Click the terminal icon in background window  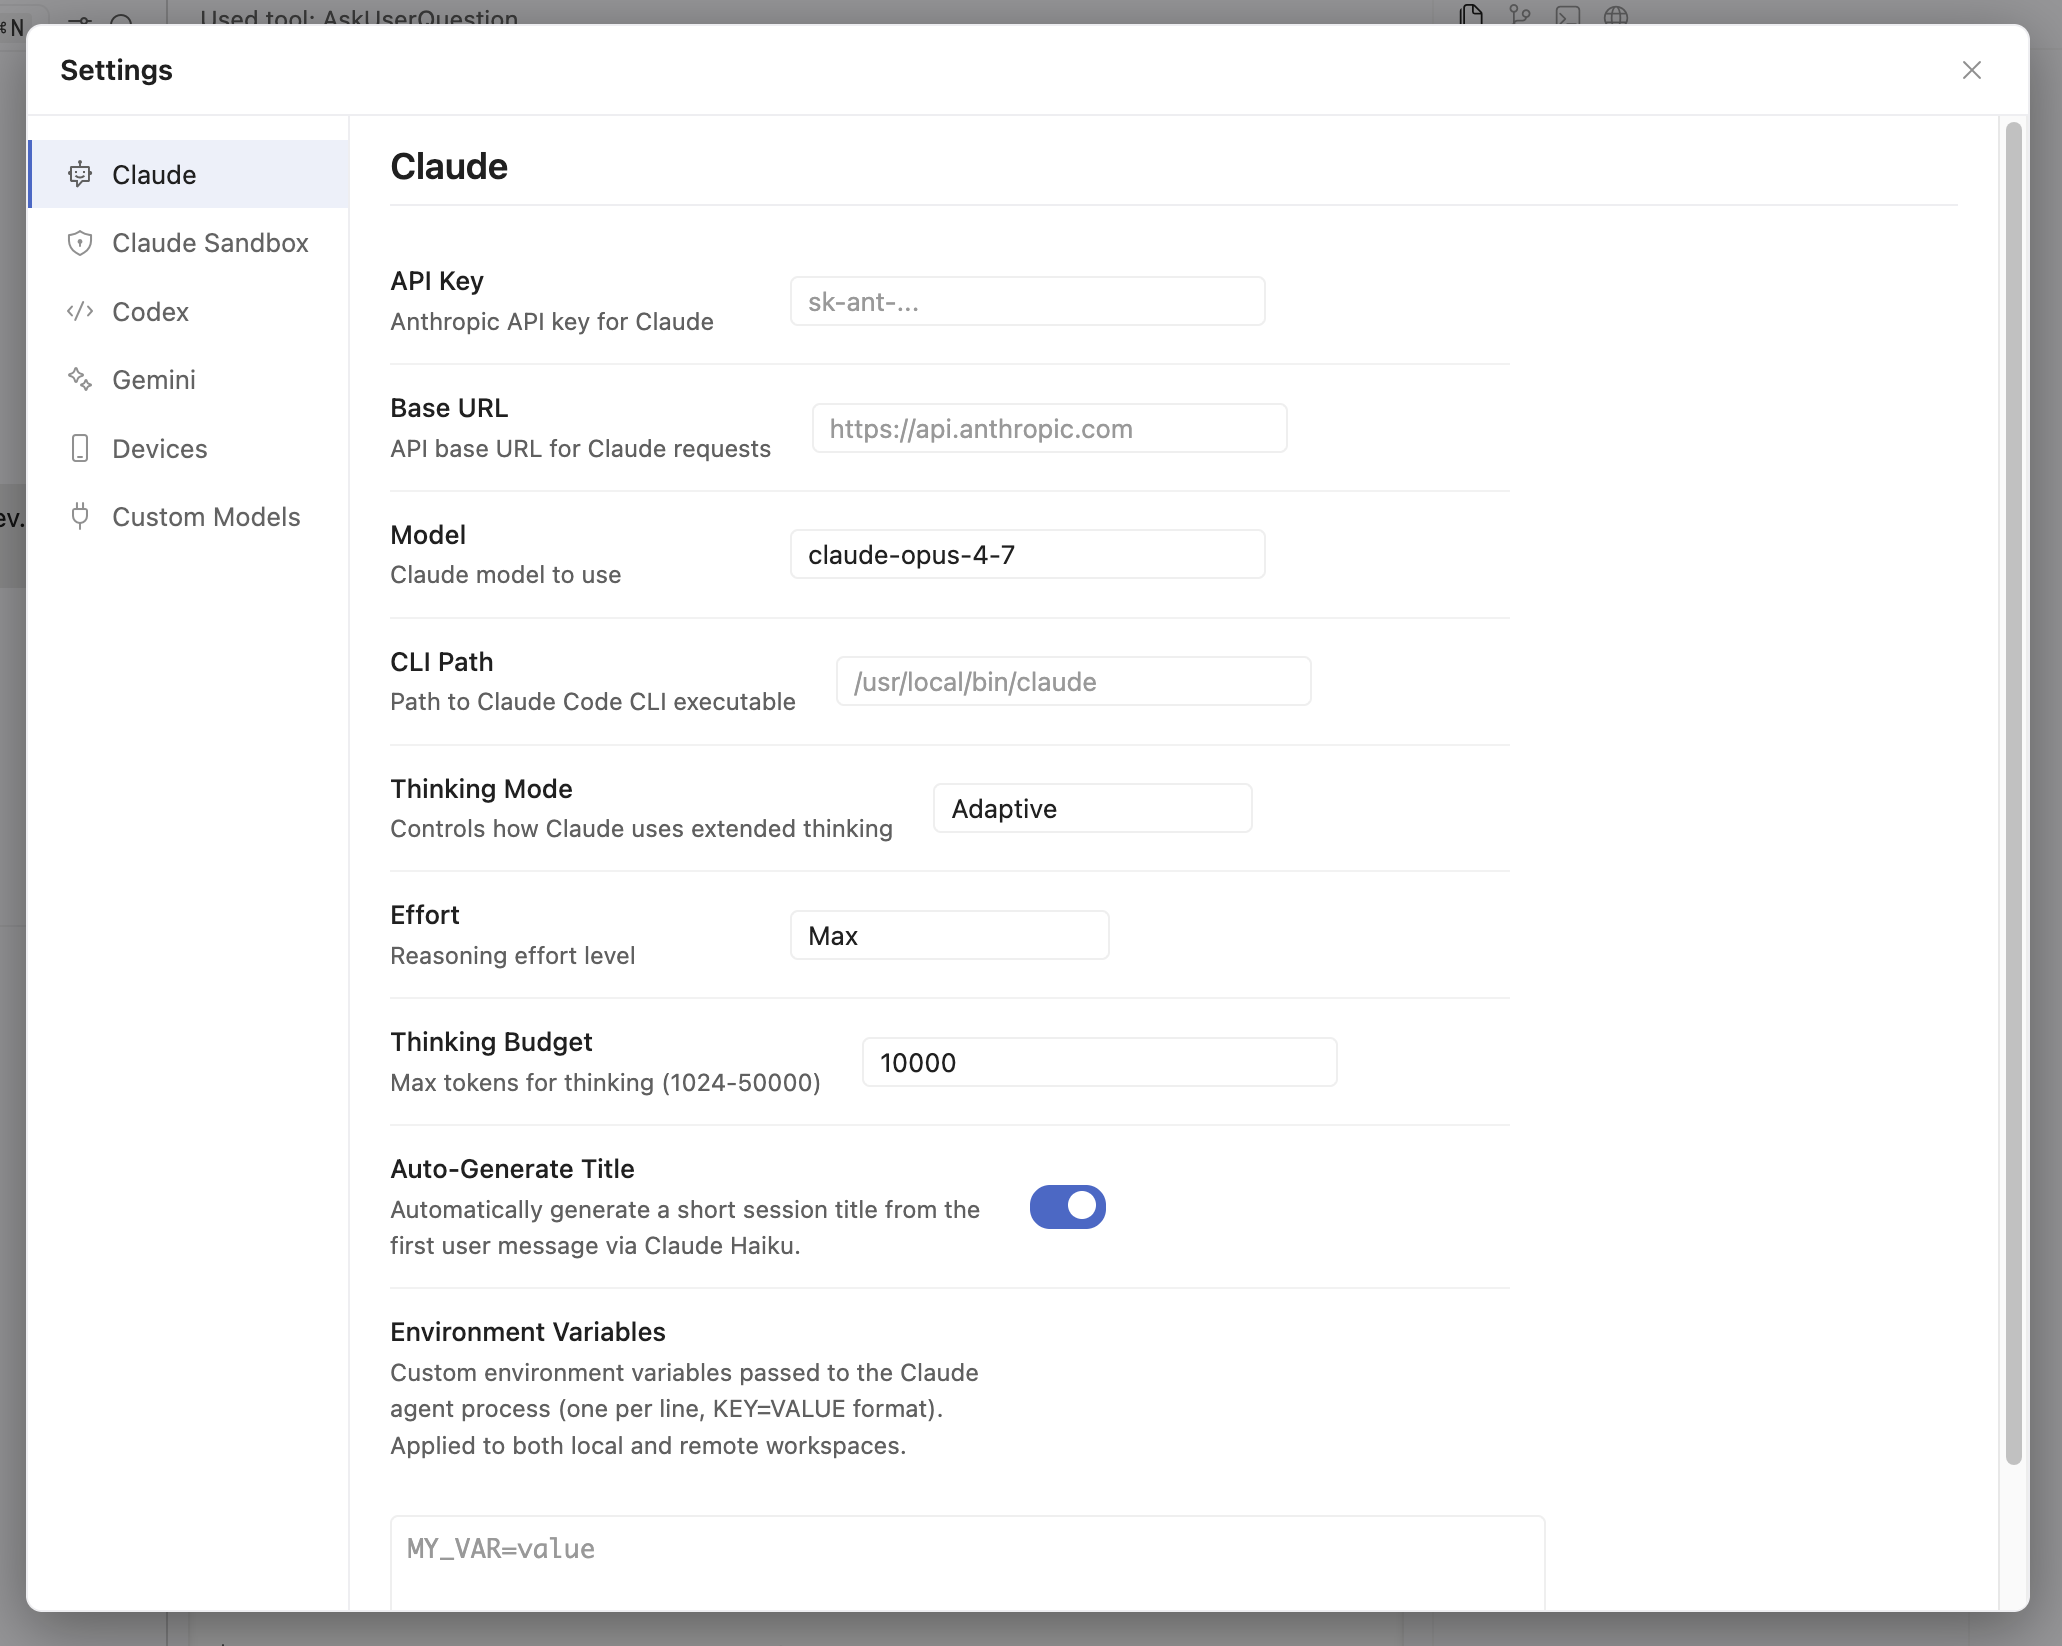(x=1568, y=14)
